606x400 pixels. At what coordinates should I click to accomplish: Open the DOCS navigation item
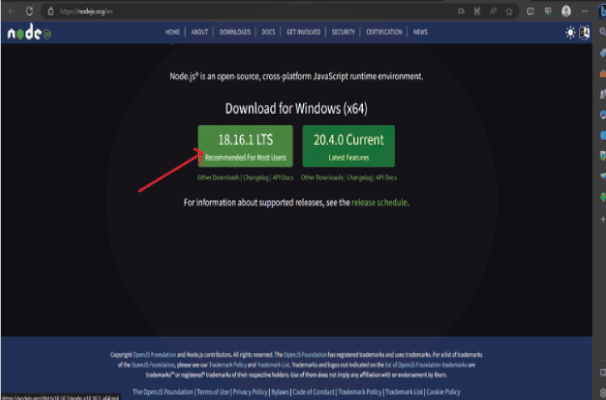pos(269,32)
